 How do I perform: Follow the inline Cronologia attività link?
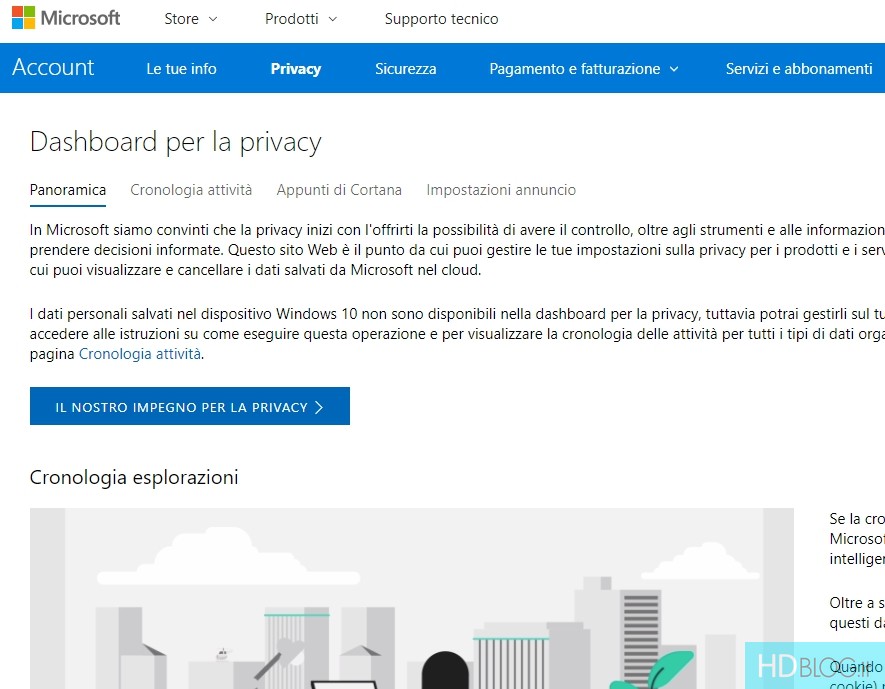pos(140,354)
